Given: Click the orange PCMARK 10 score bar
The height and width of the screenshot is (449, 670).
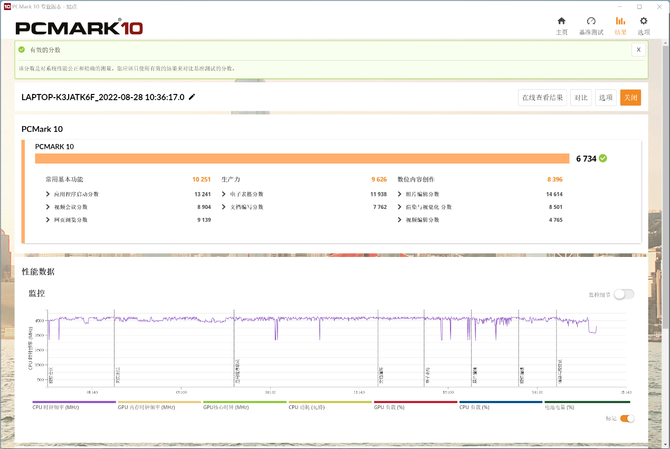Looking at the screenshot, I should [x=302, y=158].
